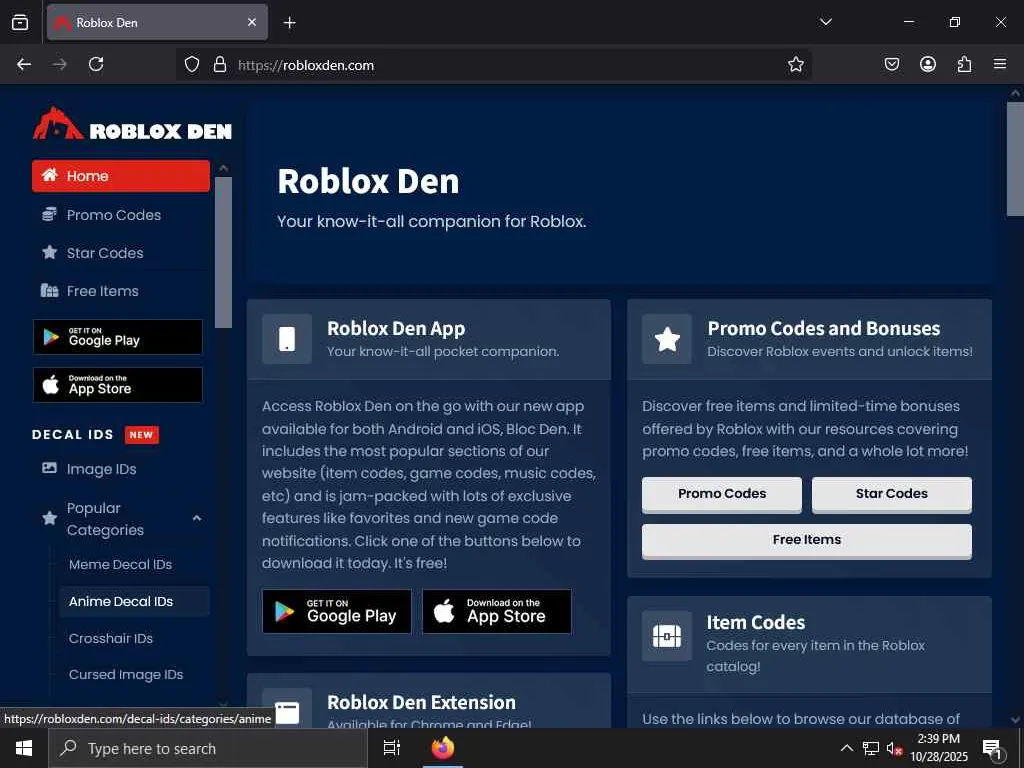
Task: Open a new browser tab
Action: [x=289, y=23]
